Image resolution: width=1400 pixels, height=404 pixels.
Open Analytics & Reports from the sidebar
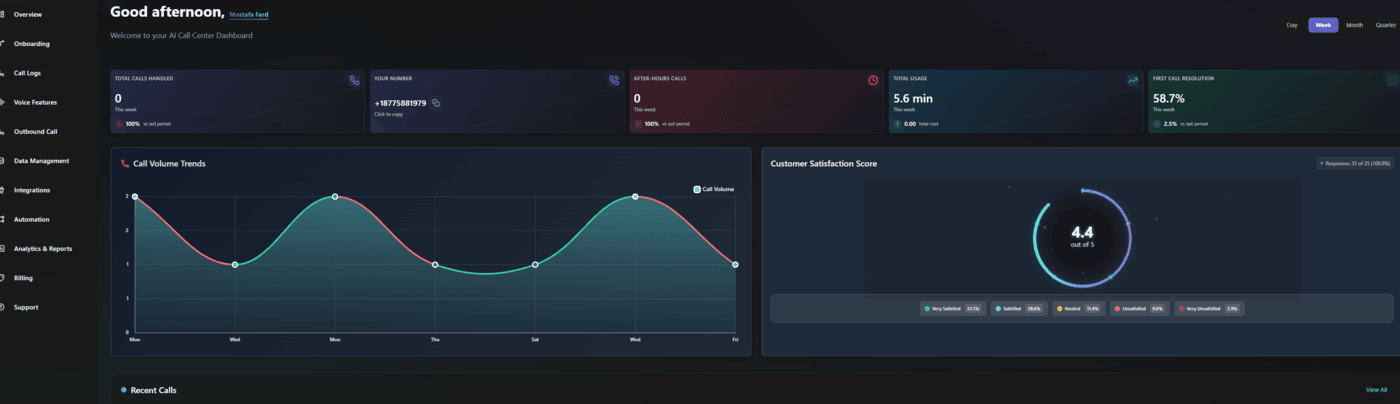(42, 248)
